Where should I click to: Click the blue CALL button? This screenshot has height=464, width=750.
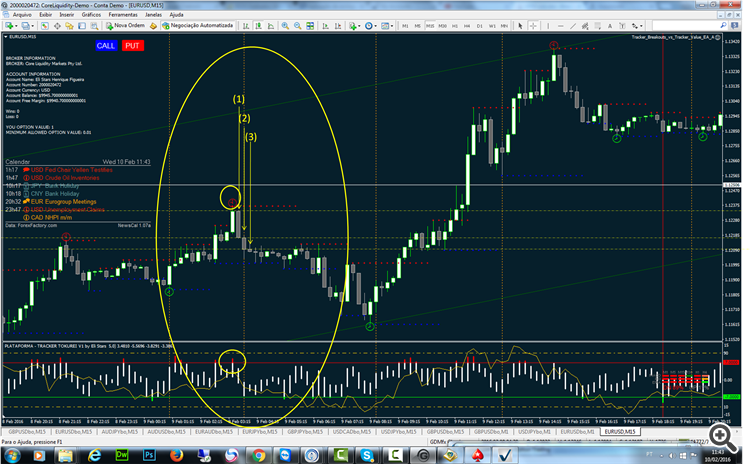[x=106, y=45]
